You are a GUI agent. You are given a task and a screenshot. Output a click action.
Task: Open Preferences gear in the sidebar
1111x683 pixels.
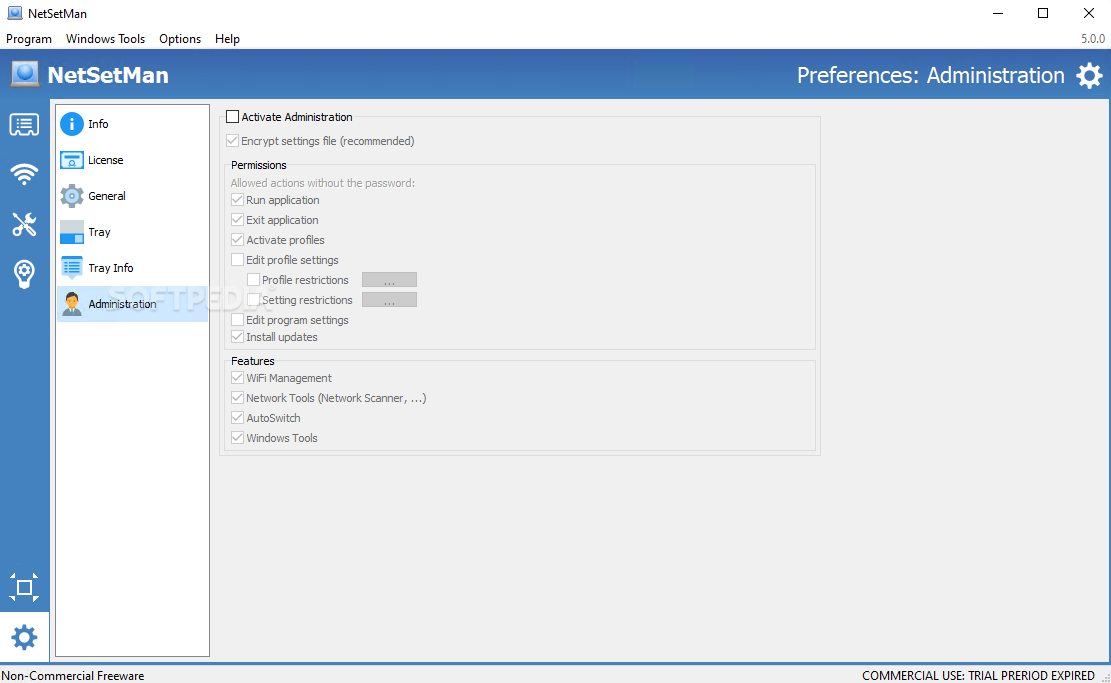(x=24, y=638)
